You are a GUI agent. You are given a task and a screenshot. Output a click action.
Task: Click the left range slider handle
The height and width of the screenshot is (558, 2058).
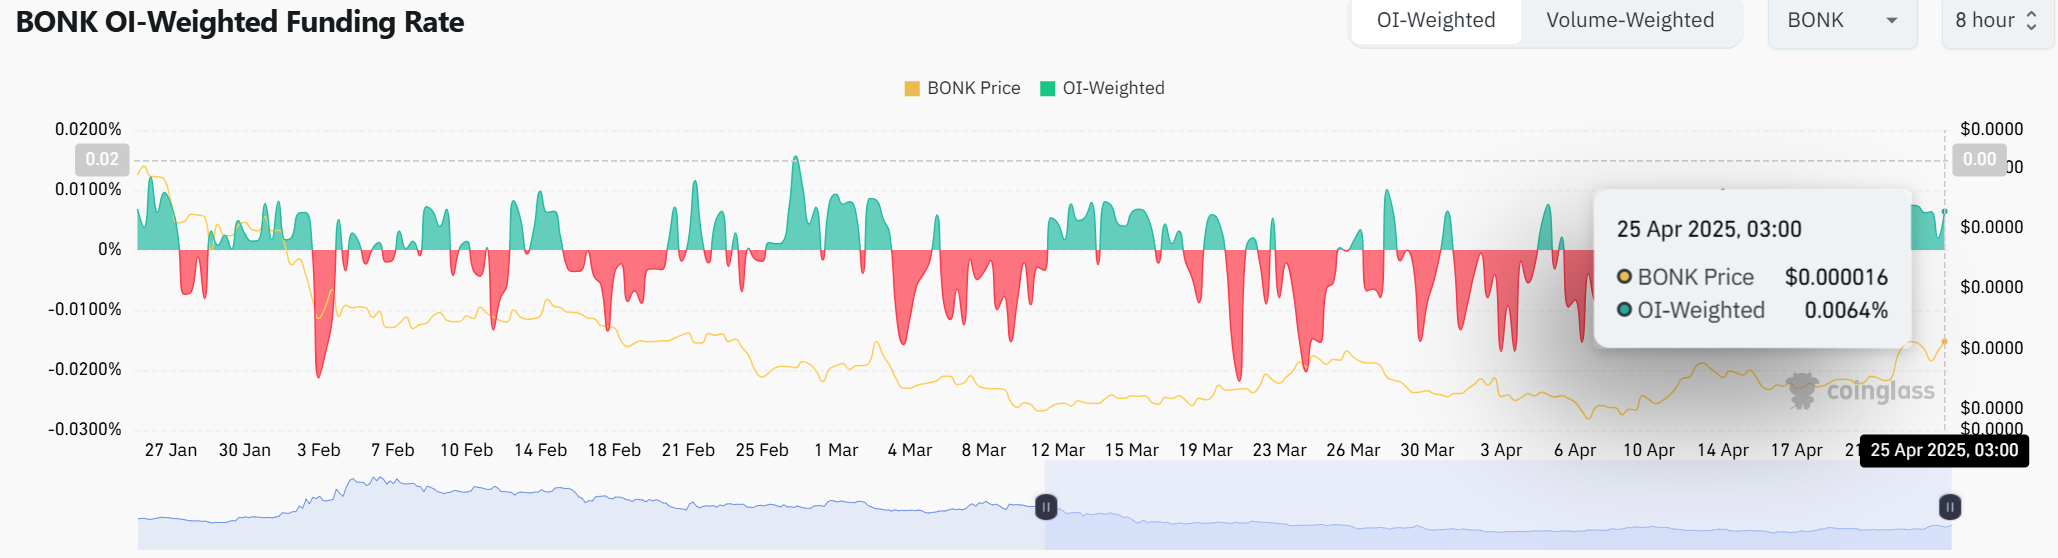(x=1046, y=507)
